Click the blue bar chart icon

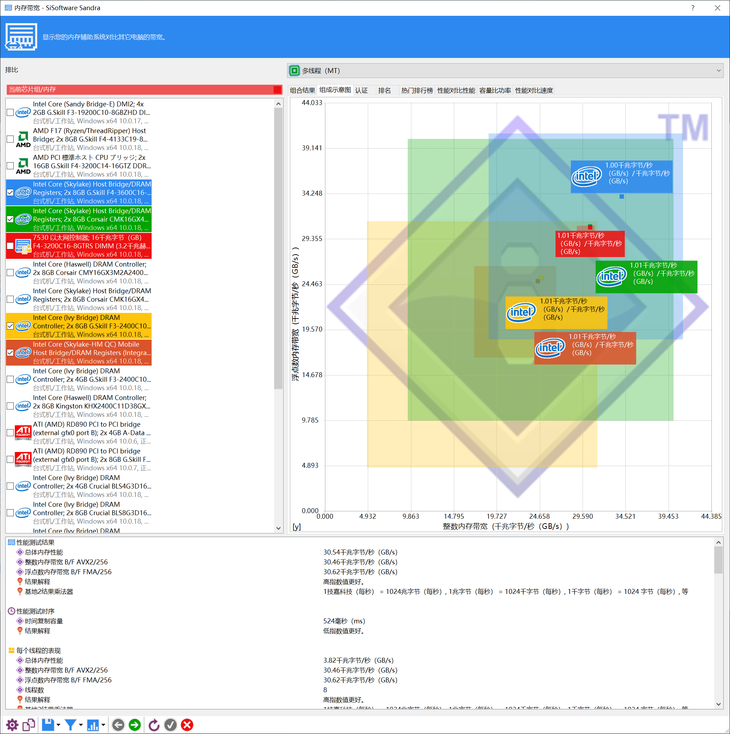tap(93, 725)
